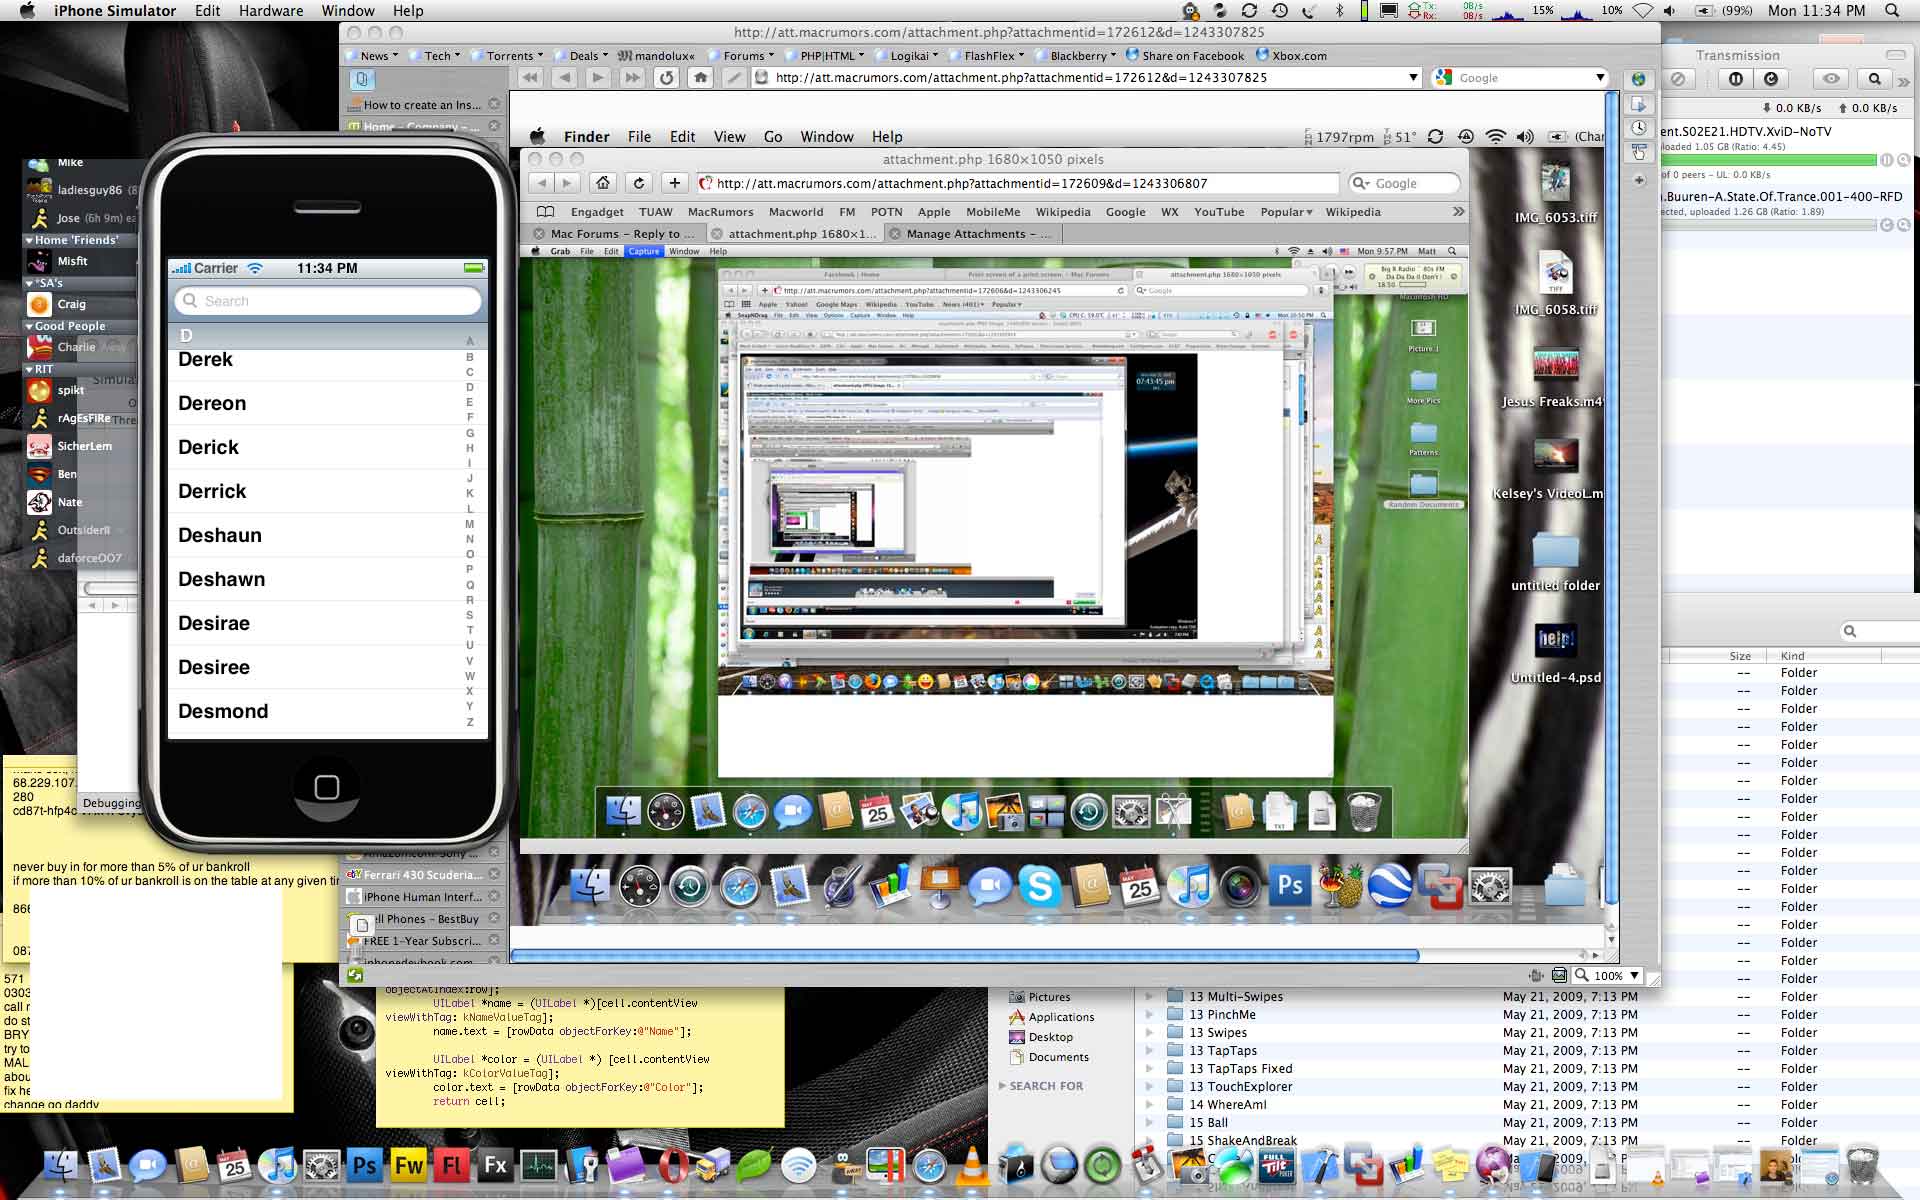Open the Xbox.com bookmark
Image resolution: width=1920 pixels, height=1200 pixels.
[x=1291, y=56]
